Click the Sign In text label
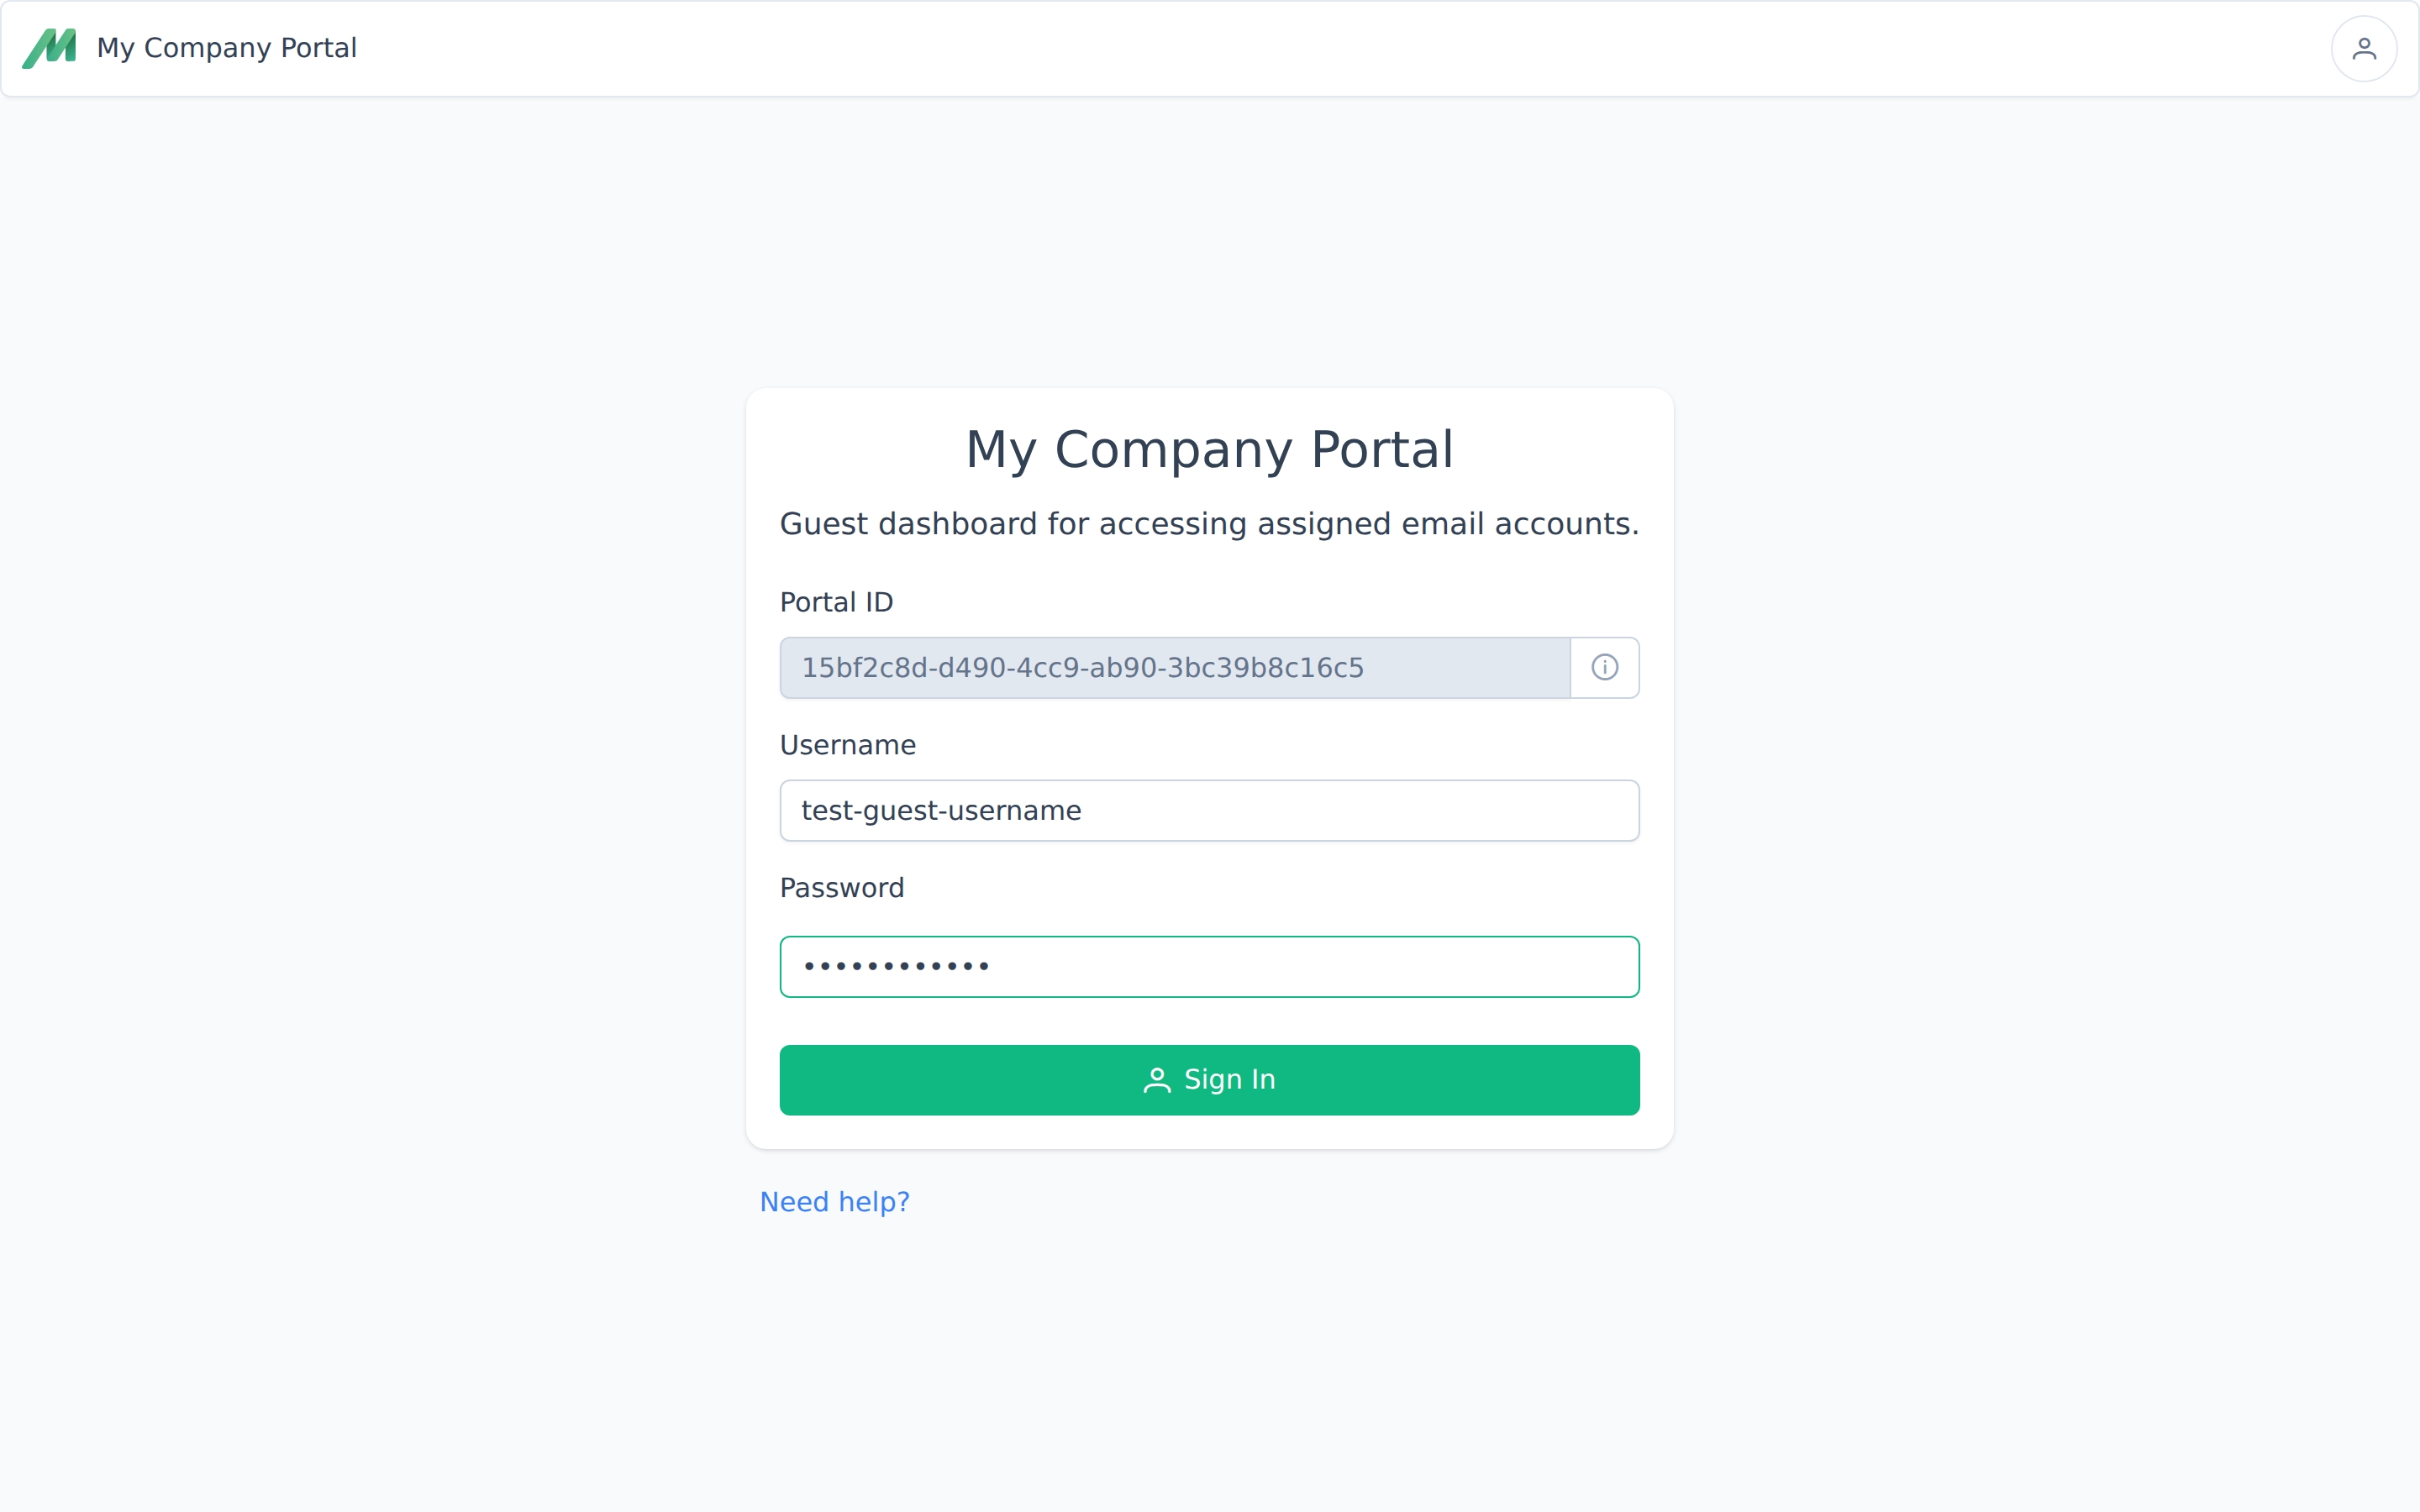Screen dimensions: 2420x1512 click(x=1229, y=1080)
